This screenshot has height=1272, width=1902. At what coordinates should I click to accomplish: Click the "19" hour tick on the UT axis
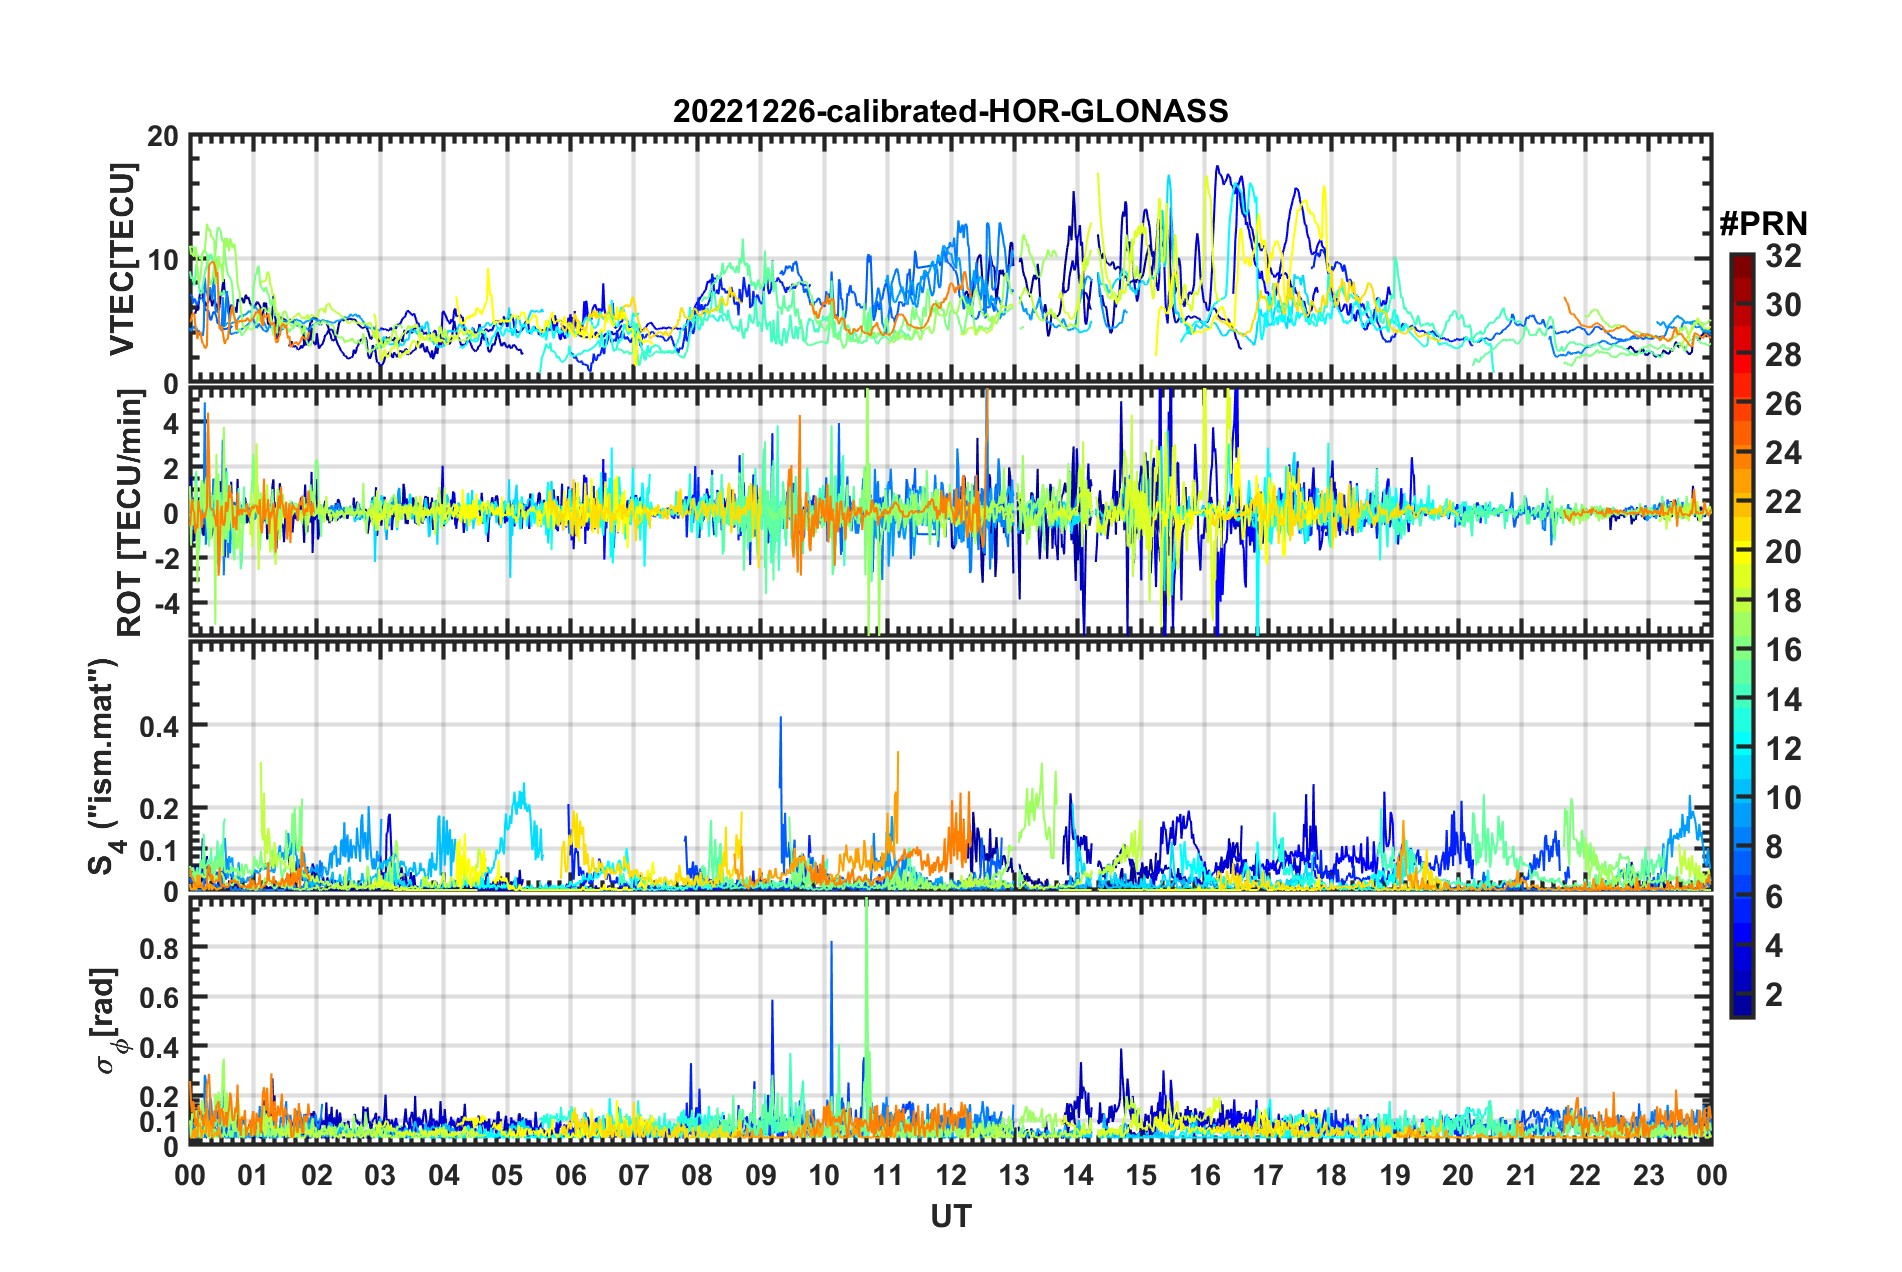(x=1395, y=1174)
